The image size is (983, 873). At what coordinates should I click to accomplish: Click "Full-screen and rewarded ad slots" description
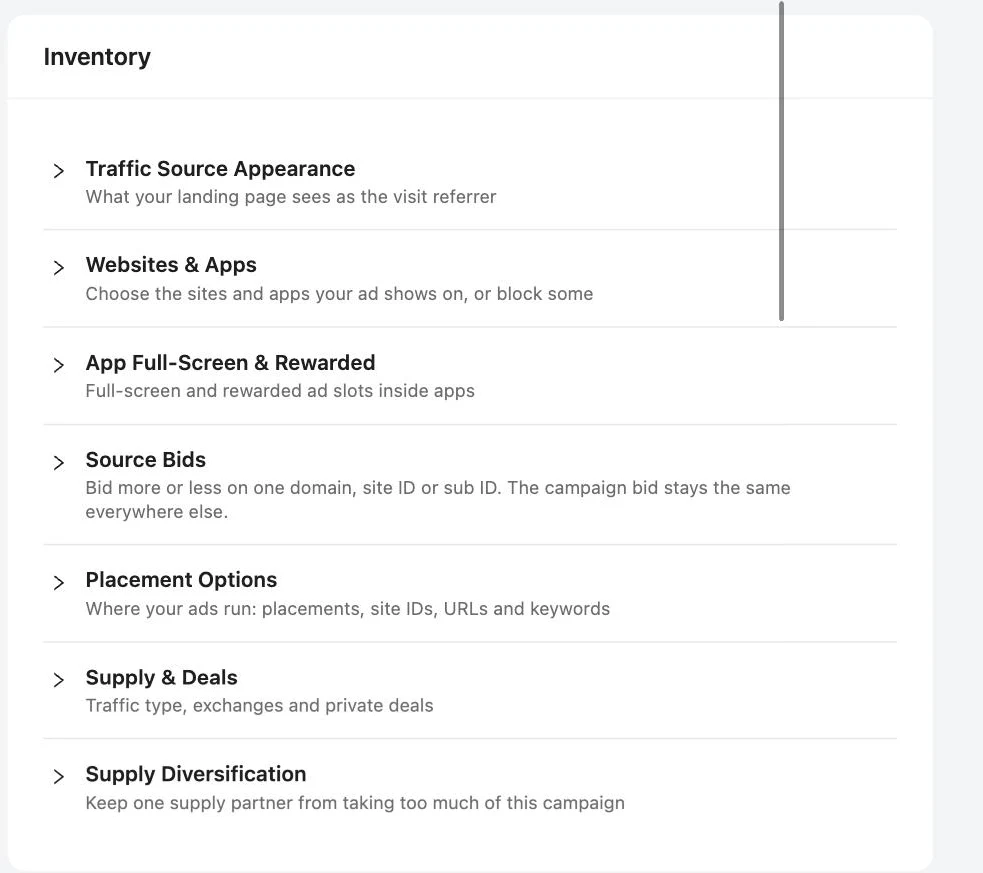pos(280,390)
